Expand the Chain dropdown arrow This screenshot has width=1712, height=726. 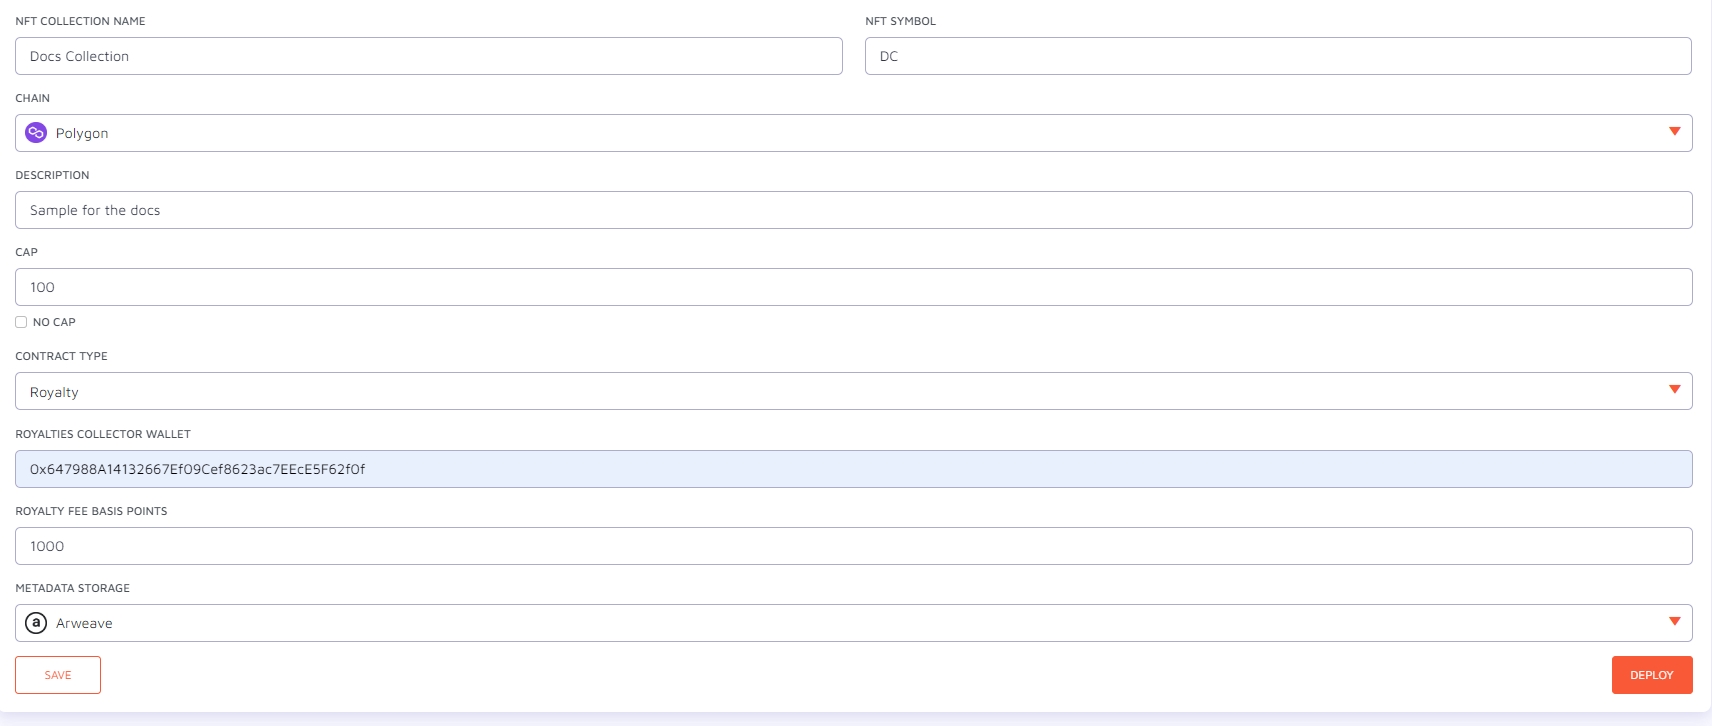point(1674,132)
